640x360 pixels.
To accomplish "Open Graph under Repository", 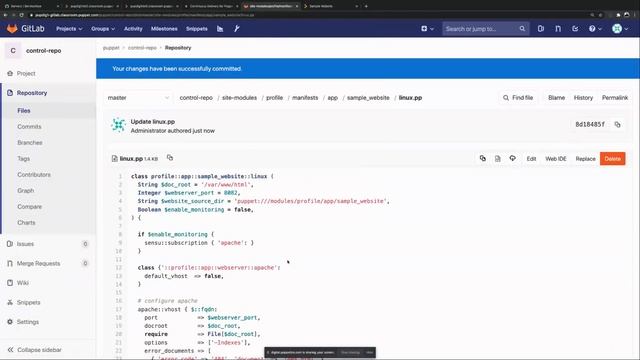I will point(26,191).
